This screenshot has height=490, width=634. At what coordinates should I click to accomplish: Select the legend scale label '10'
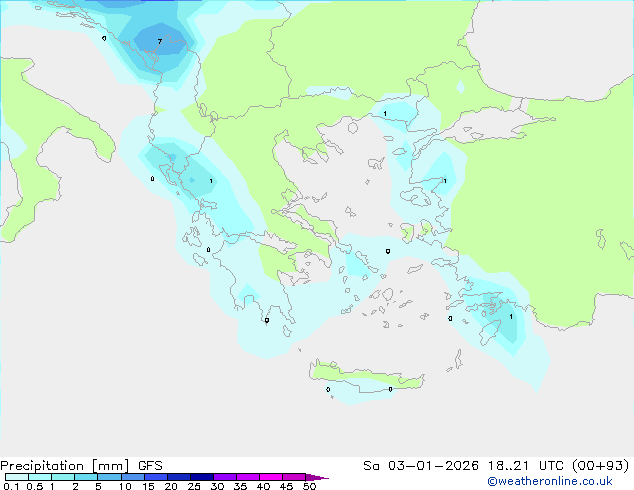coord(125,486)
